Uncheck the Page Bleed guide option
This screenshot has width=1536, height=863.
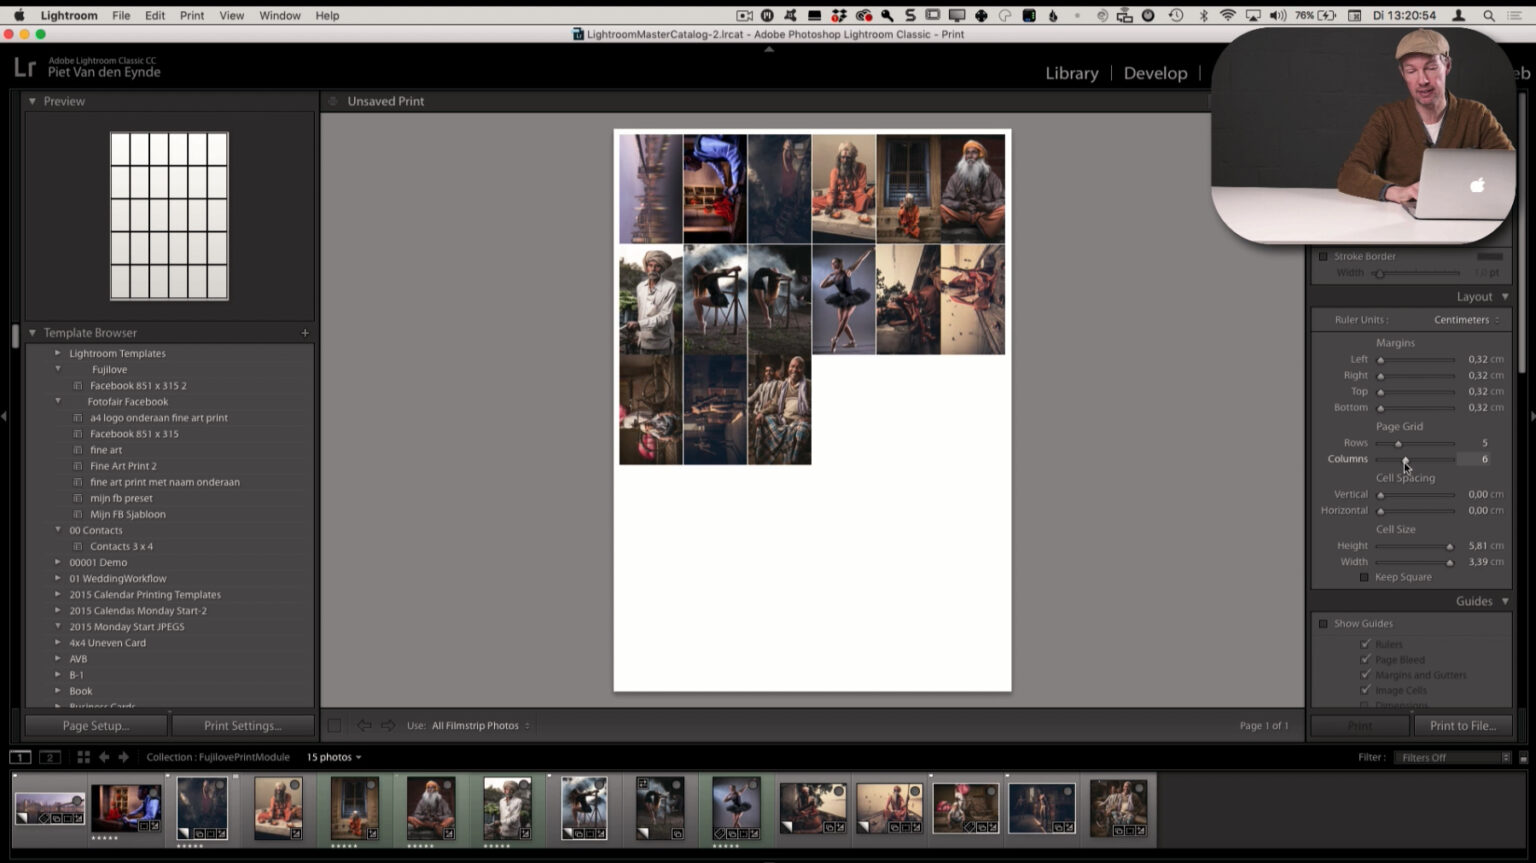pyautogui.click(x=1366, y=659)
